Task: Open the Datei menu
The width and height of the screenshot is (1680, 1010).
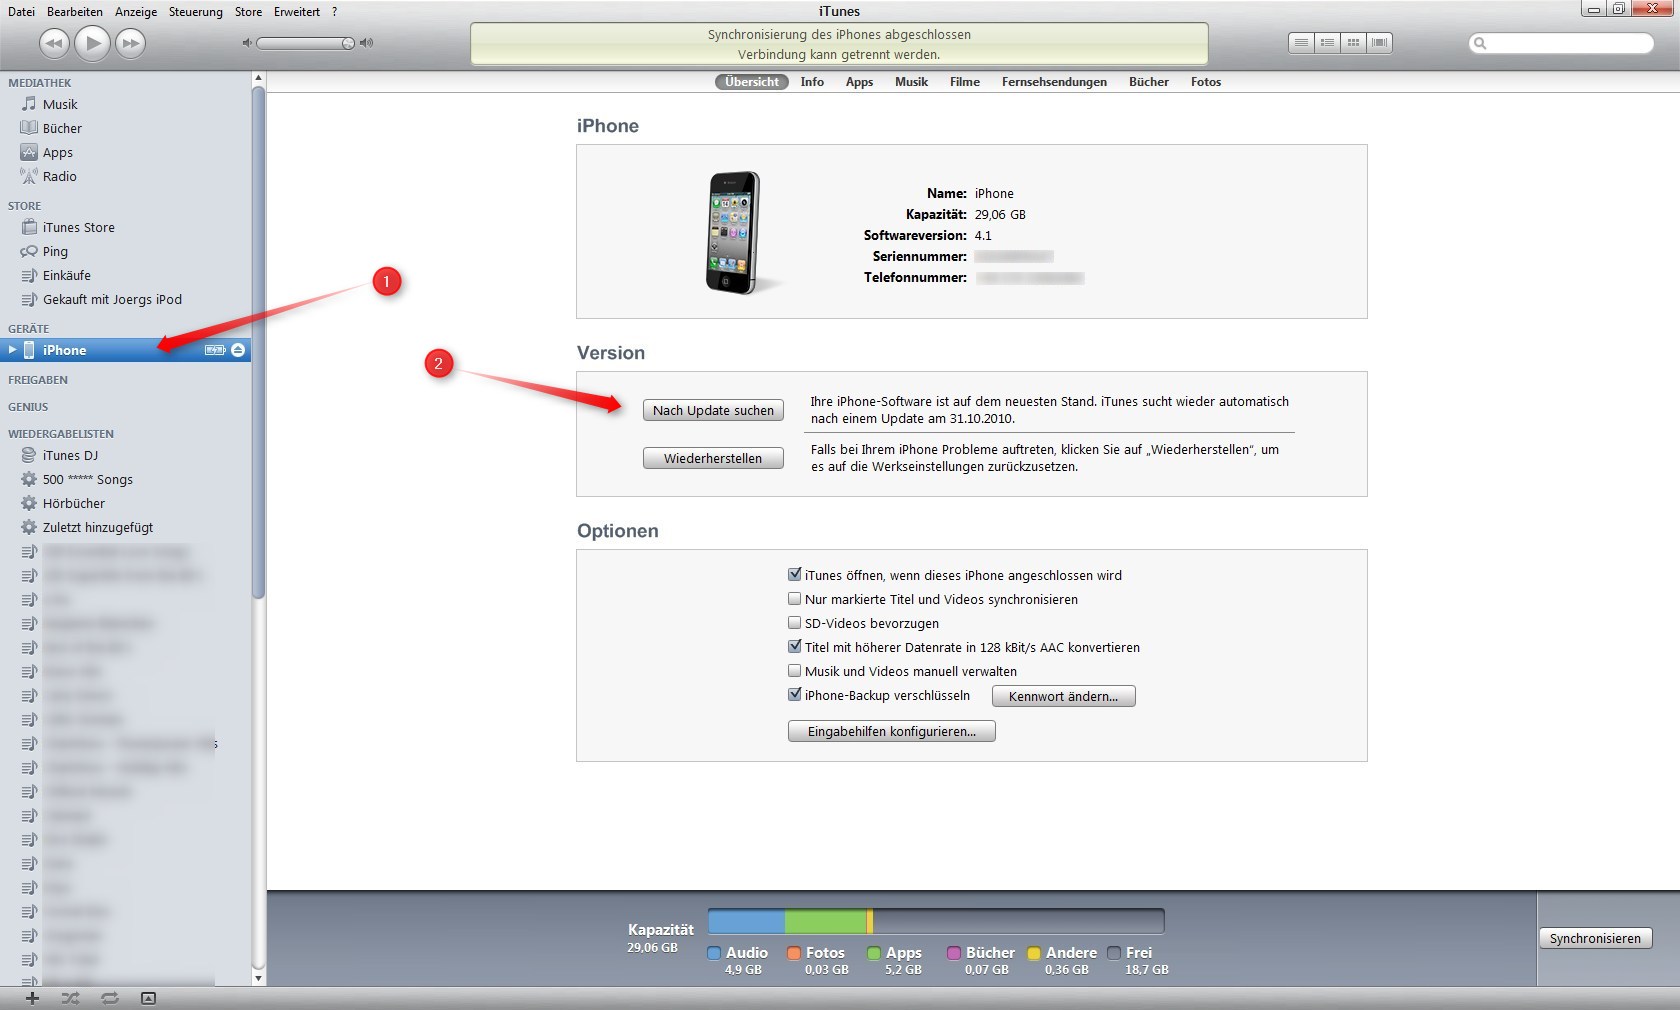Action: (x=21, y=12)
